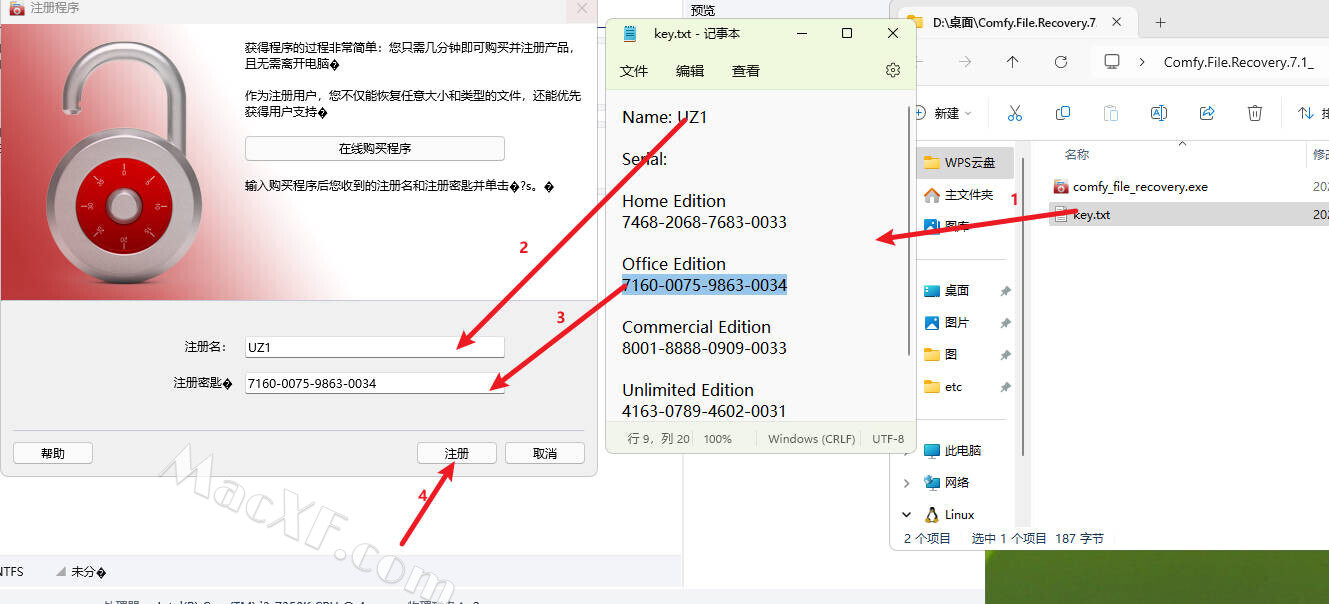Click the Unlimited Edition serial 4163-0789-4602-0031
The image size is (1329, 604).
click(x=704, y=411)
